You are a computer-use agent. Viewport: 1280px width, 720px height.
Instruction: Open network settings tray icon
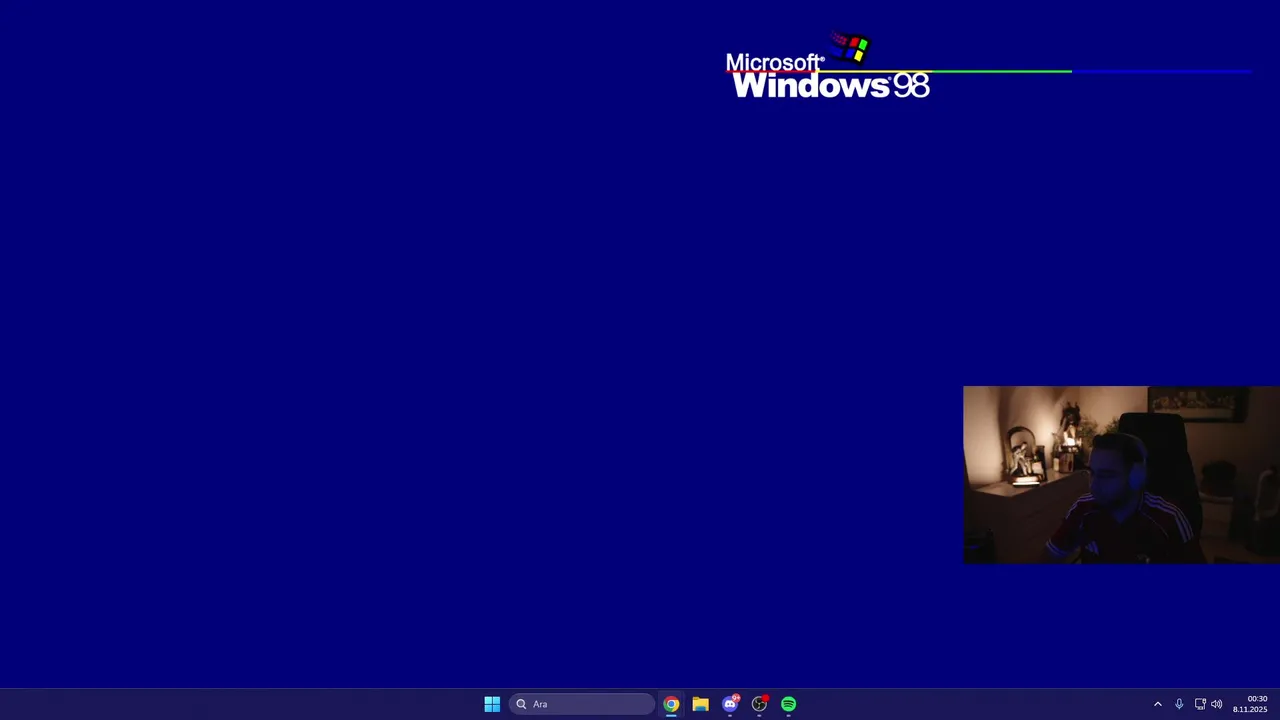1200,704
